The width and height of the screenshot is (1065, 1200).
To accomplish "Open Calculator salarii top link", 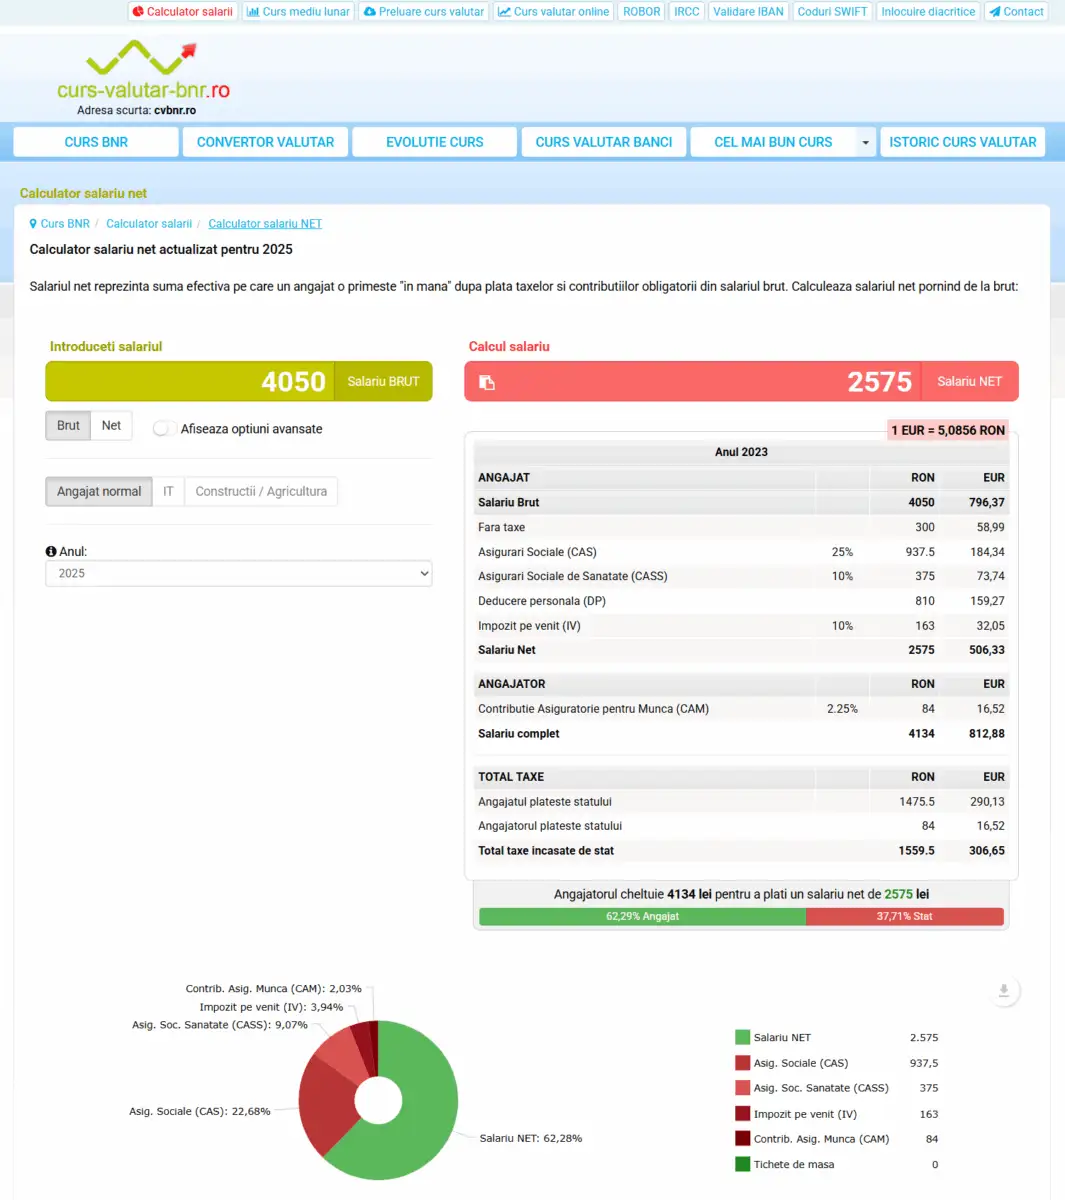I will pos(182,12).
